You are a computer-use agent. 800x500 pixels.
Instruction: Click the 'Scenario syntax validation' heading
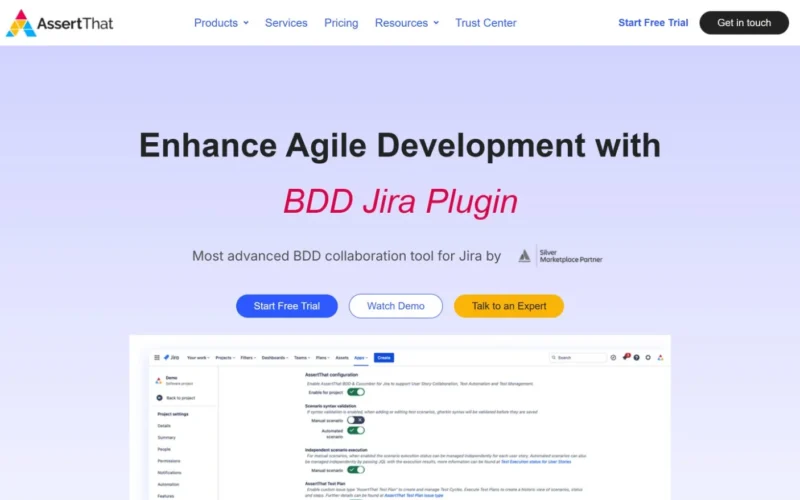(x=330, y=406)
